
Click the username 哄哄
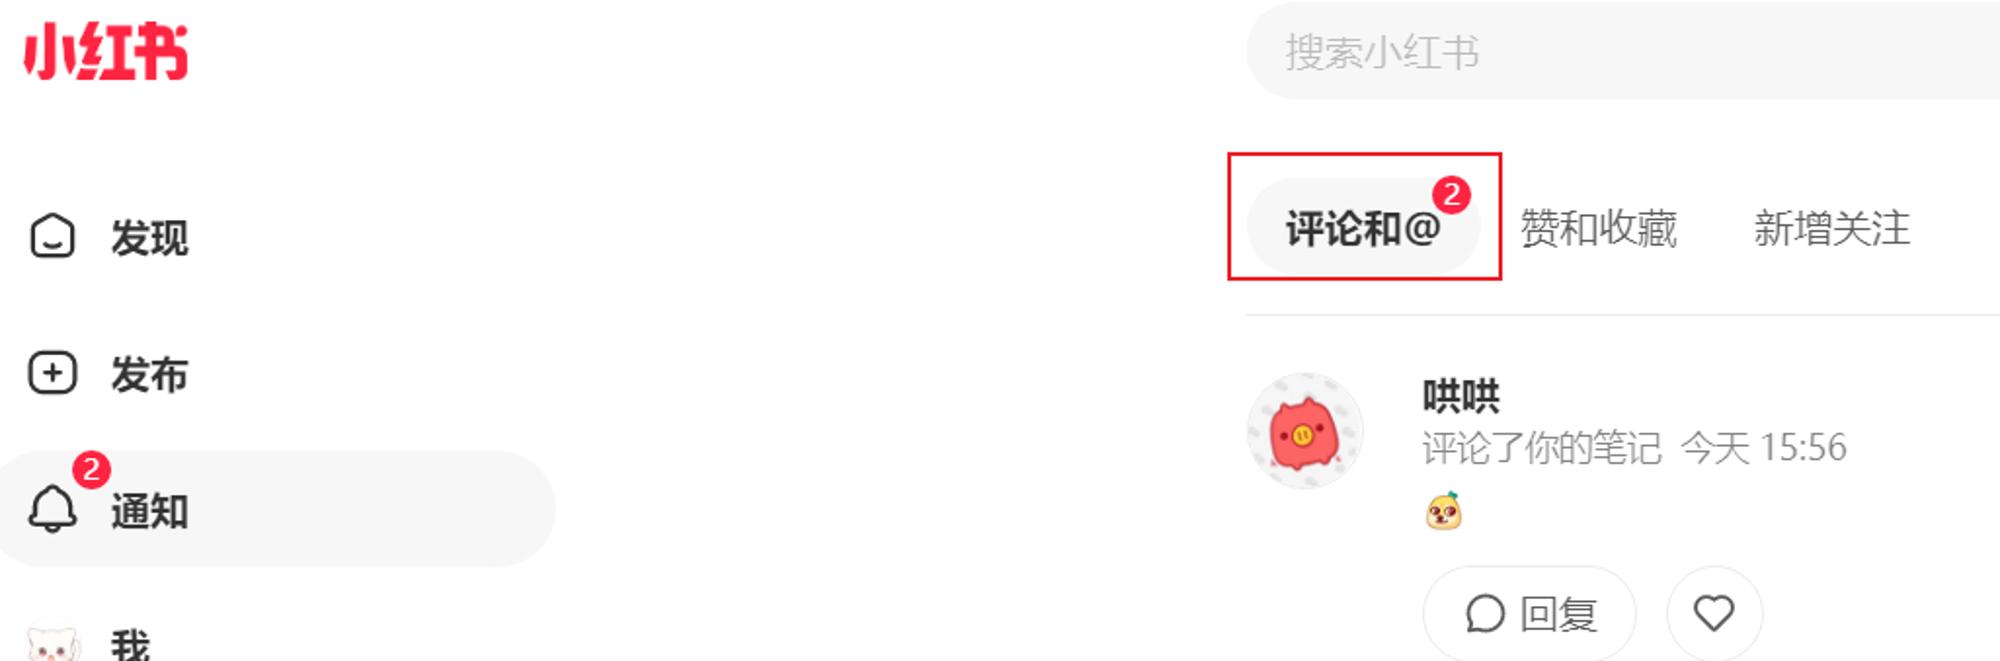[1461, 396]
